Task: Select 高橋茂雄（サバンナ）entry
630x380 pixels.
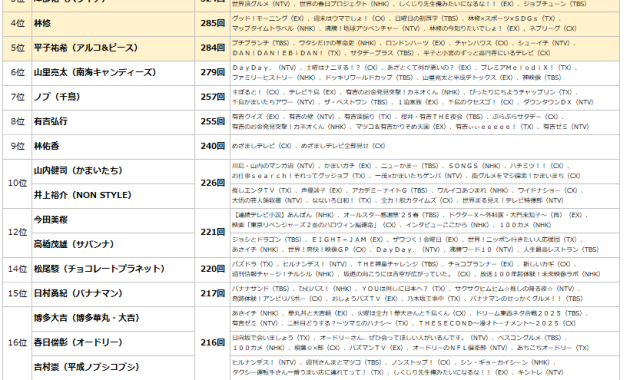Action: click(x=74, y=244)
